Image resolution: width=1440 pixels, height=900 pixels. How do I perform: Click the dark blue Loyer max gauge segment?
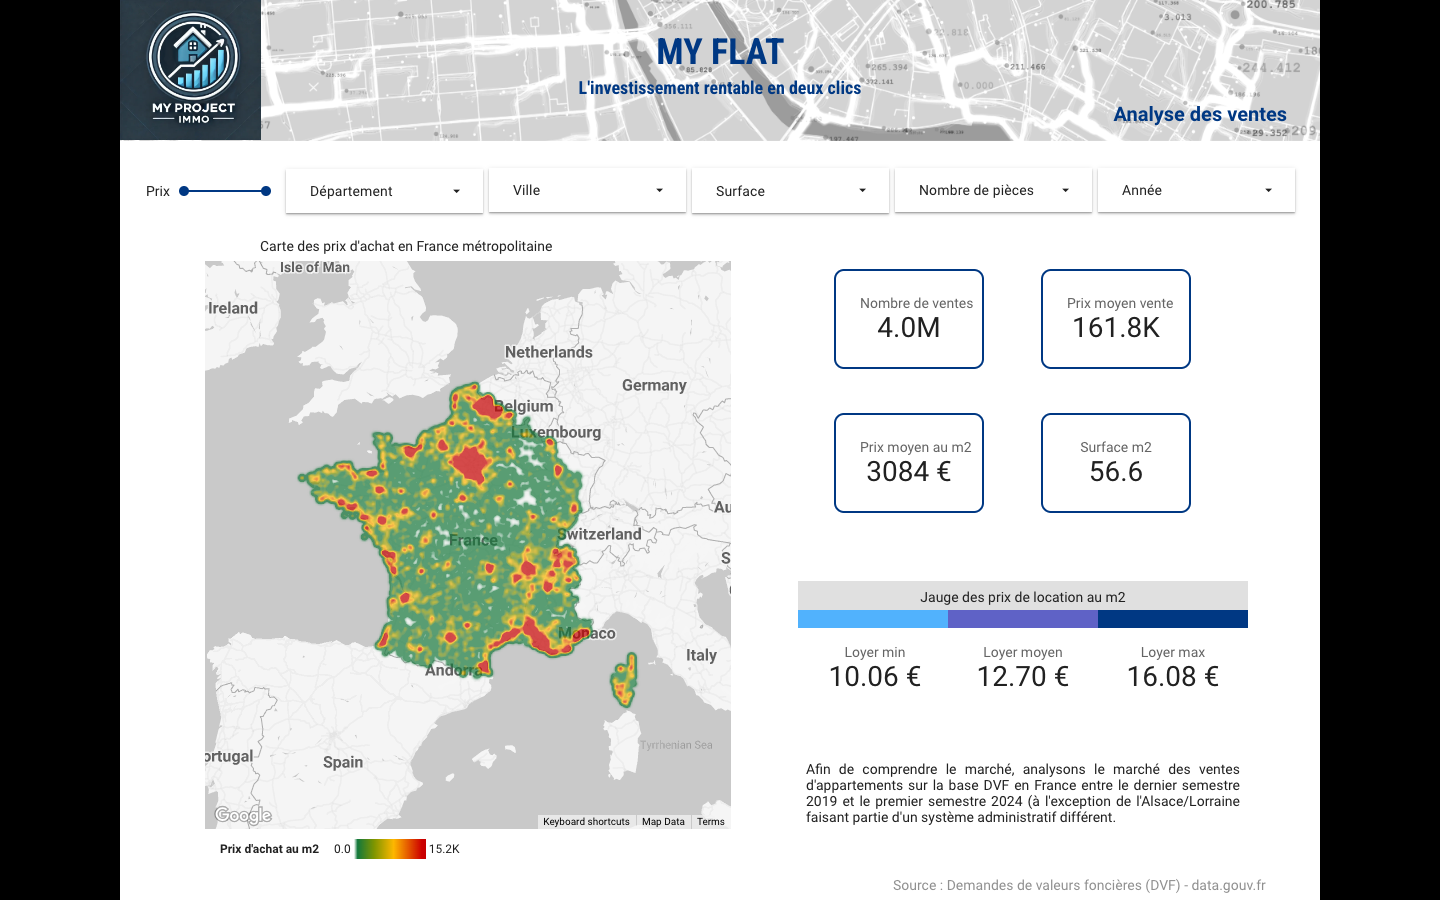click(x=1173, y=619)
